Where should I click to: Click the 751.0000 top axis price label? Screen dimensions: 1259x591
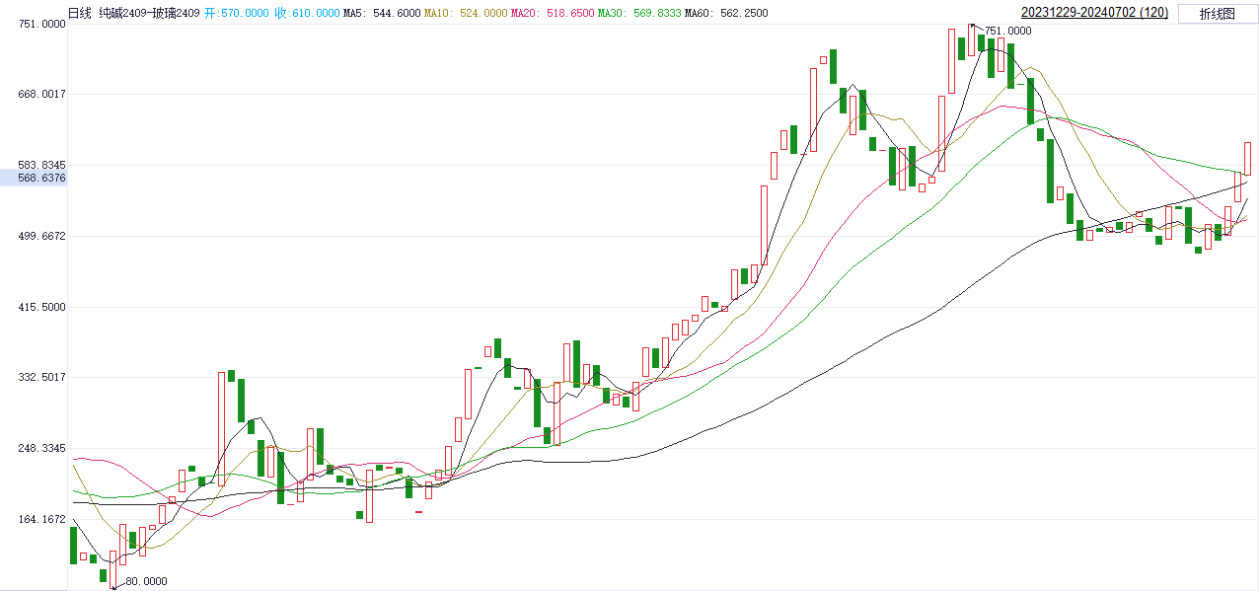[x=43, y=24]
